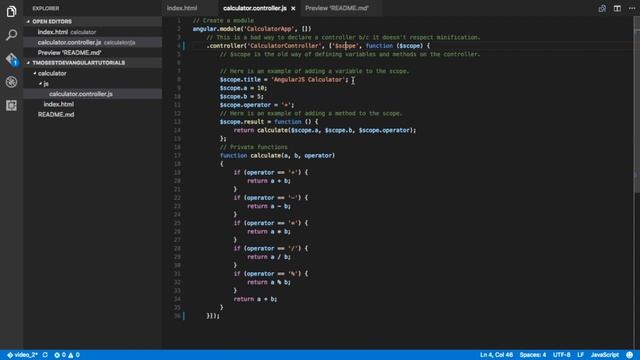Click the '$scope.result = function ()' line
640x360 pixels.
tap(269, 122)
